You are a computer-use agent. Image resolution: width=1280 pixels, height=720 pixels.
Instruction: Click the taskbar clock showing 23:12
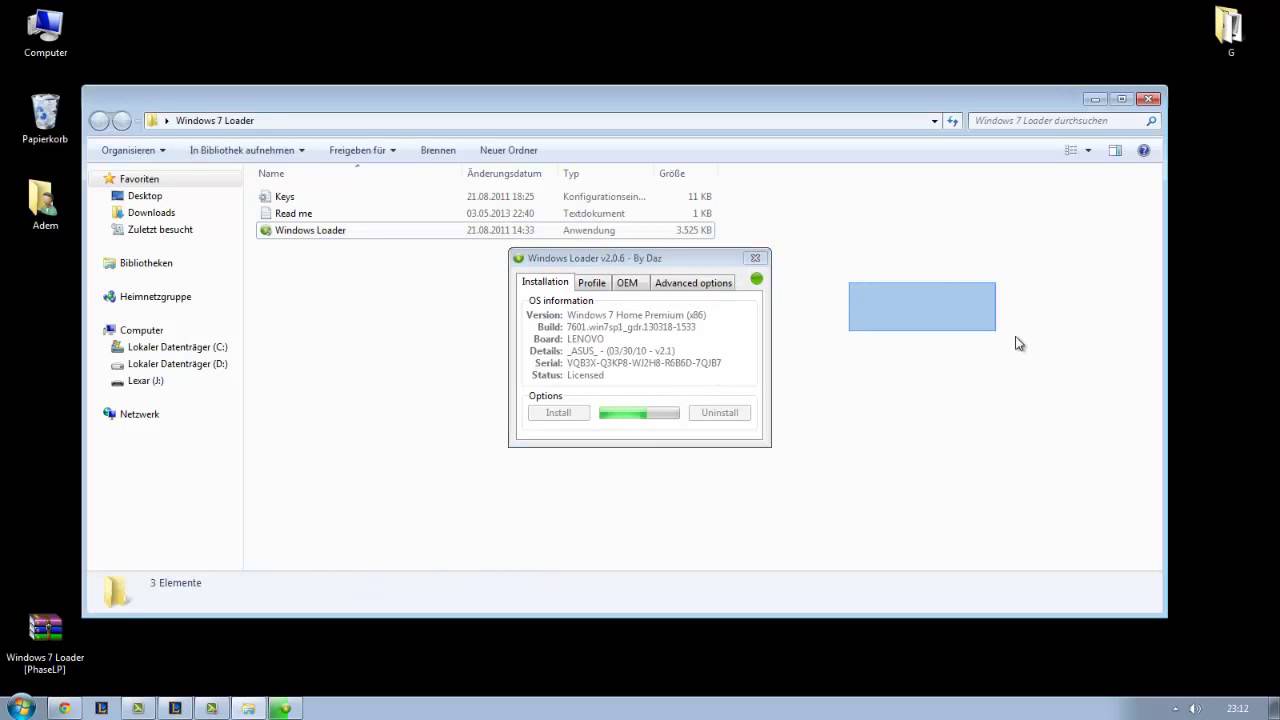[1237, 709]
